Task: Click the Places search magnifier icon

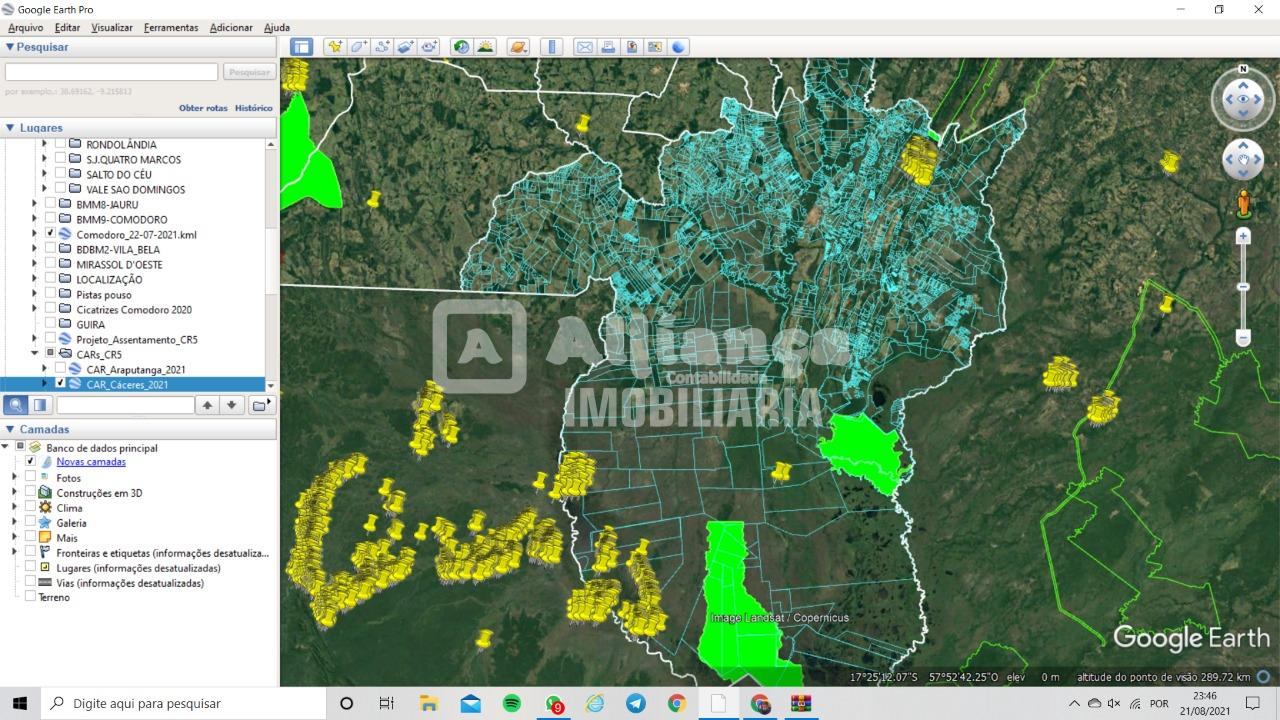Action: [16, 405]
